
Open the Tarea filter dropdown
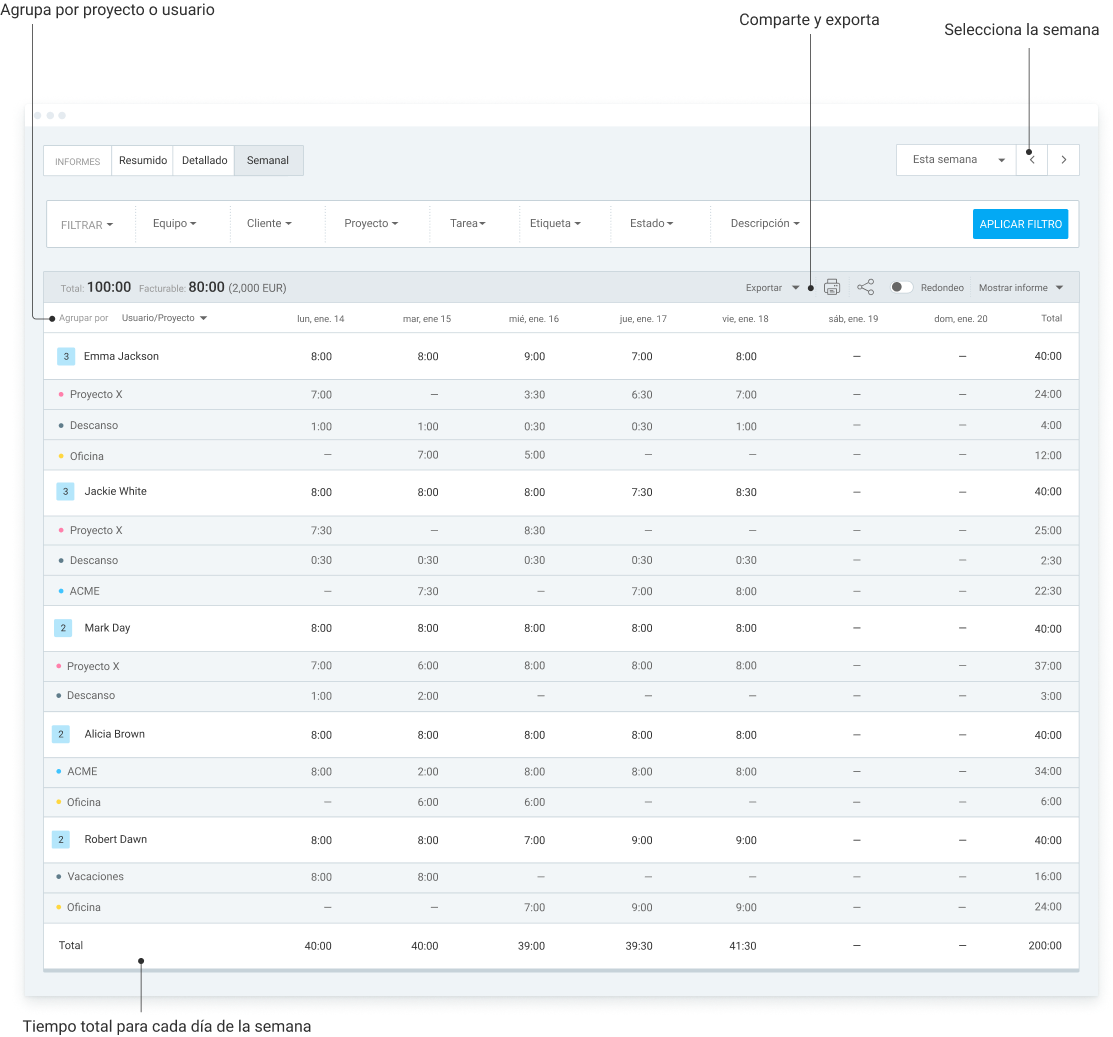[468, 224]
